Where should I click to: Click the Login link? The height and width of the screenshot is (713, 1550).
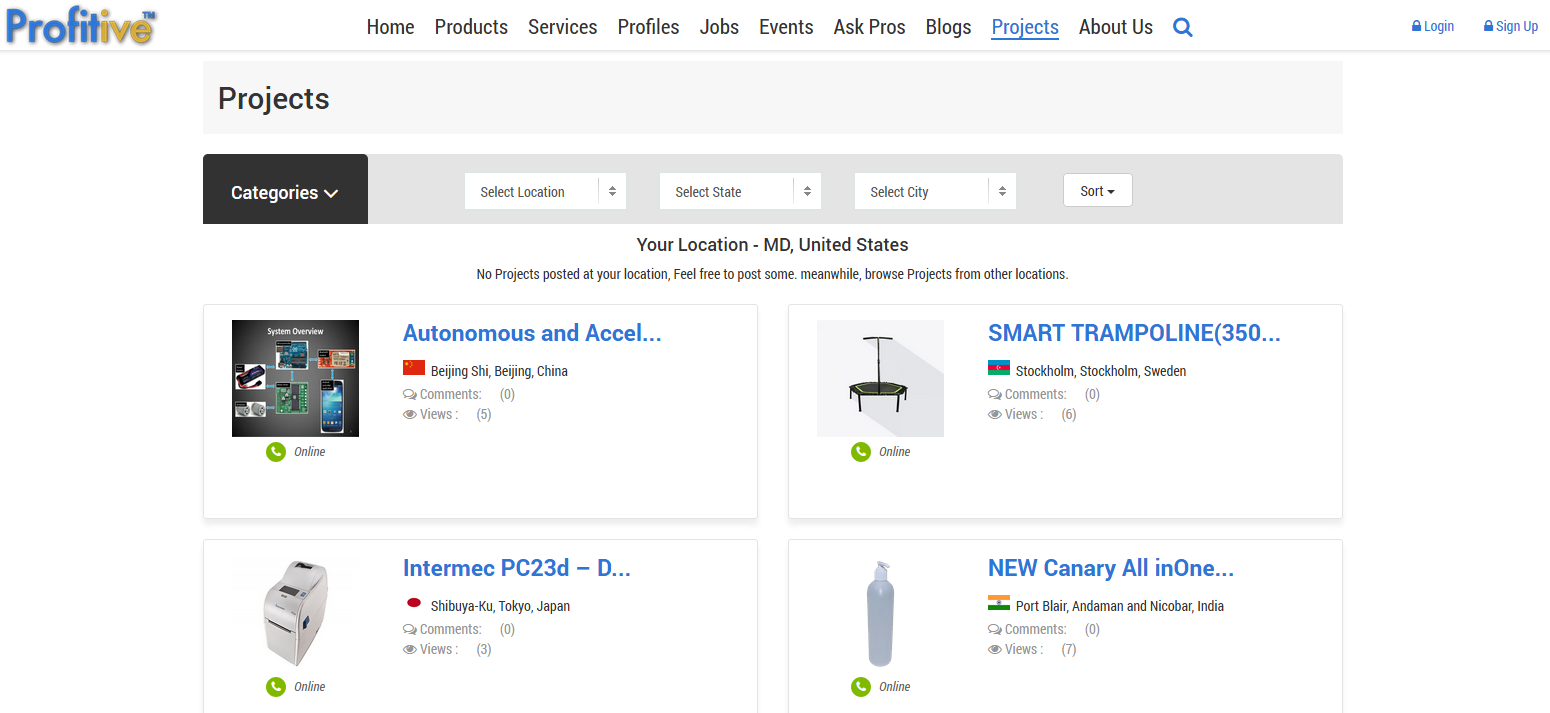(x=1432, y=26)
